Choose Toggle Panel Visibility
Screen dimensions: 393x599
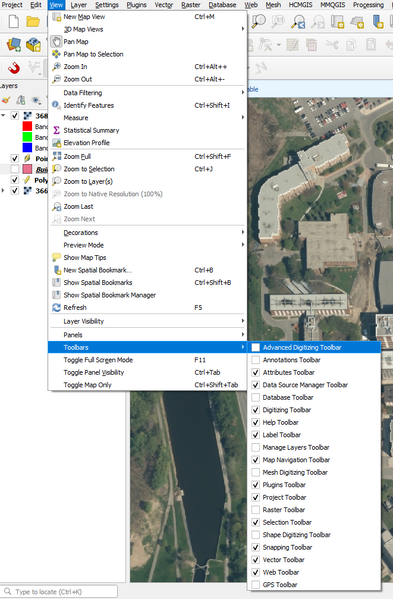(147, 372)
